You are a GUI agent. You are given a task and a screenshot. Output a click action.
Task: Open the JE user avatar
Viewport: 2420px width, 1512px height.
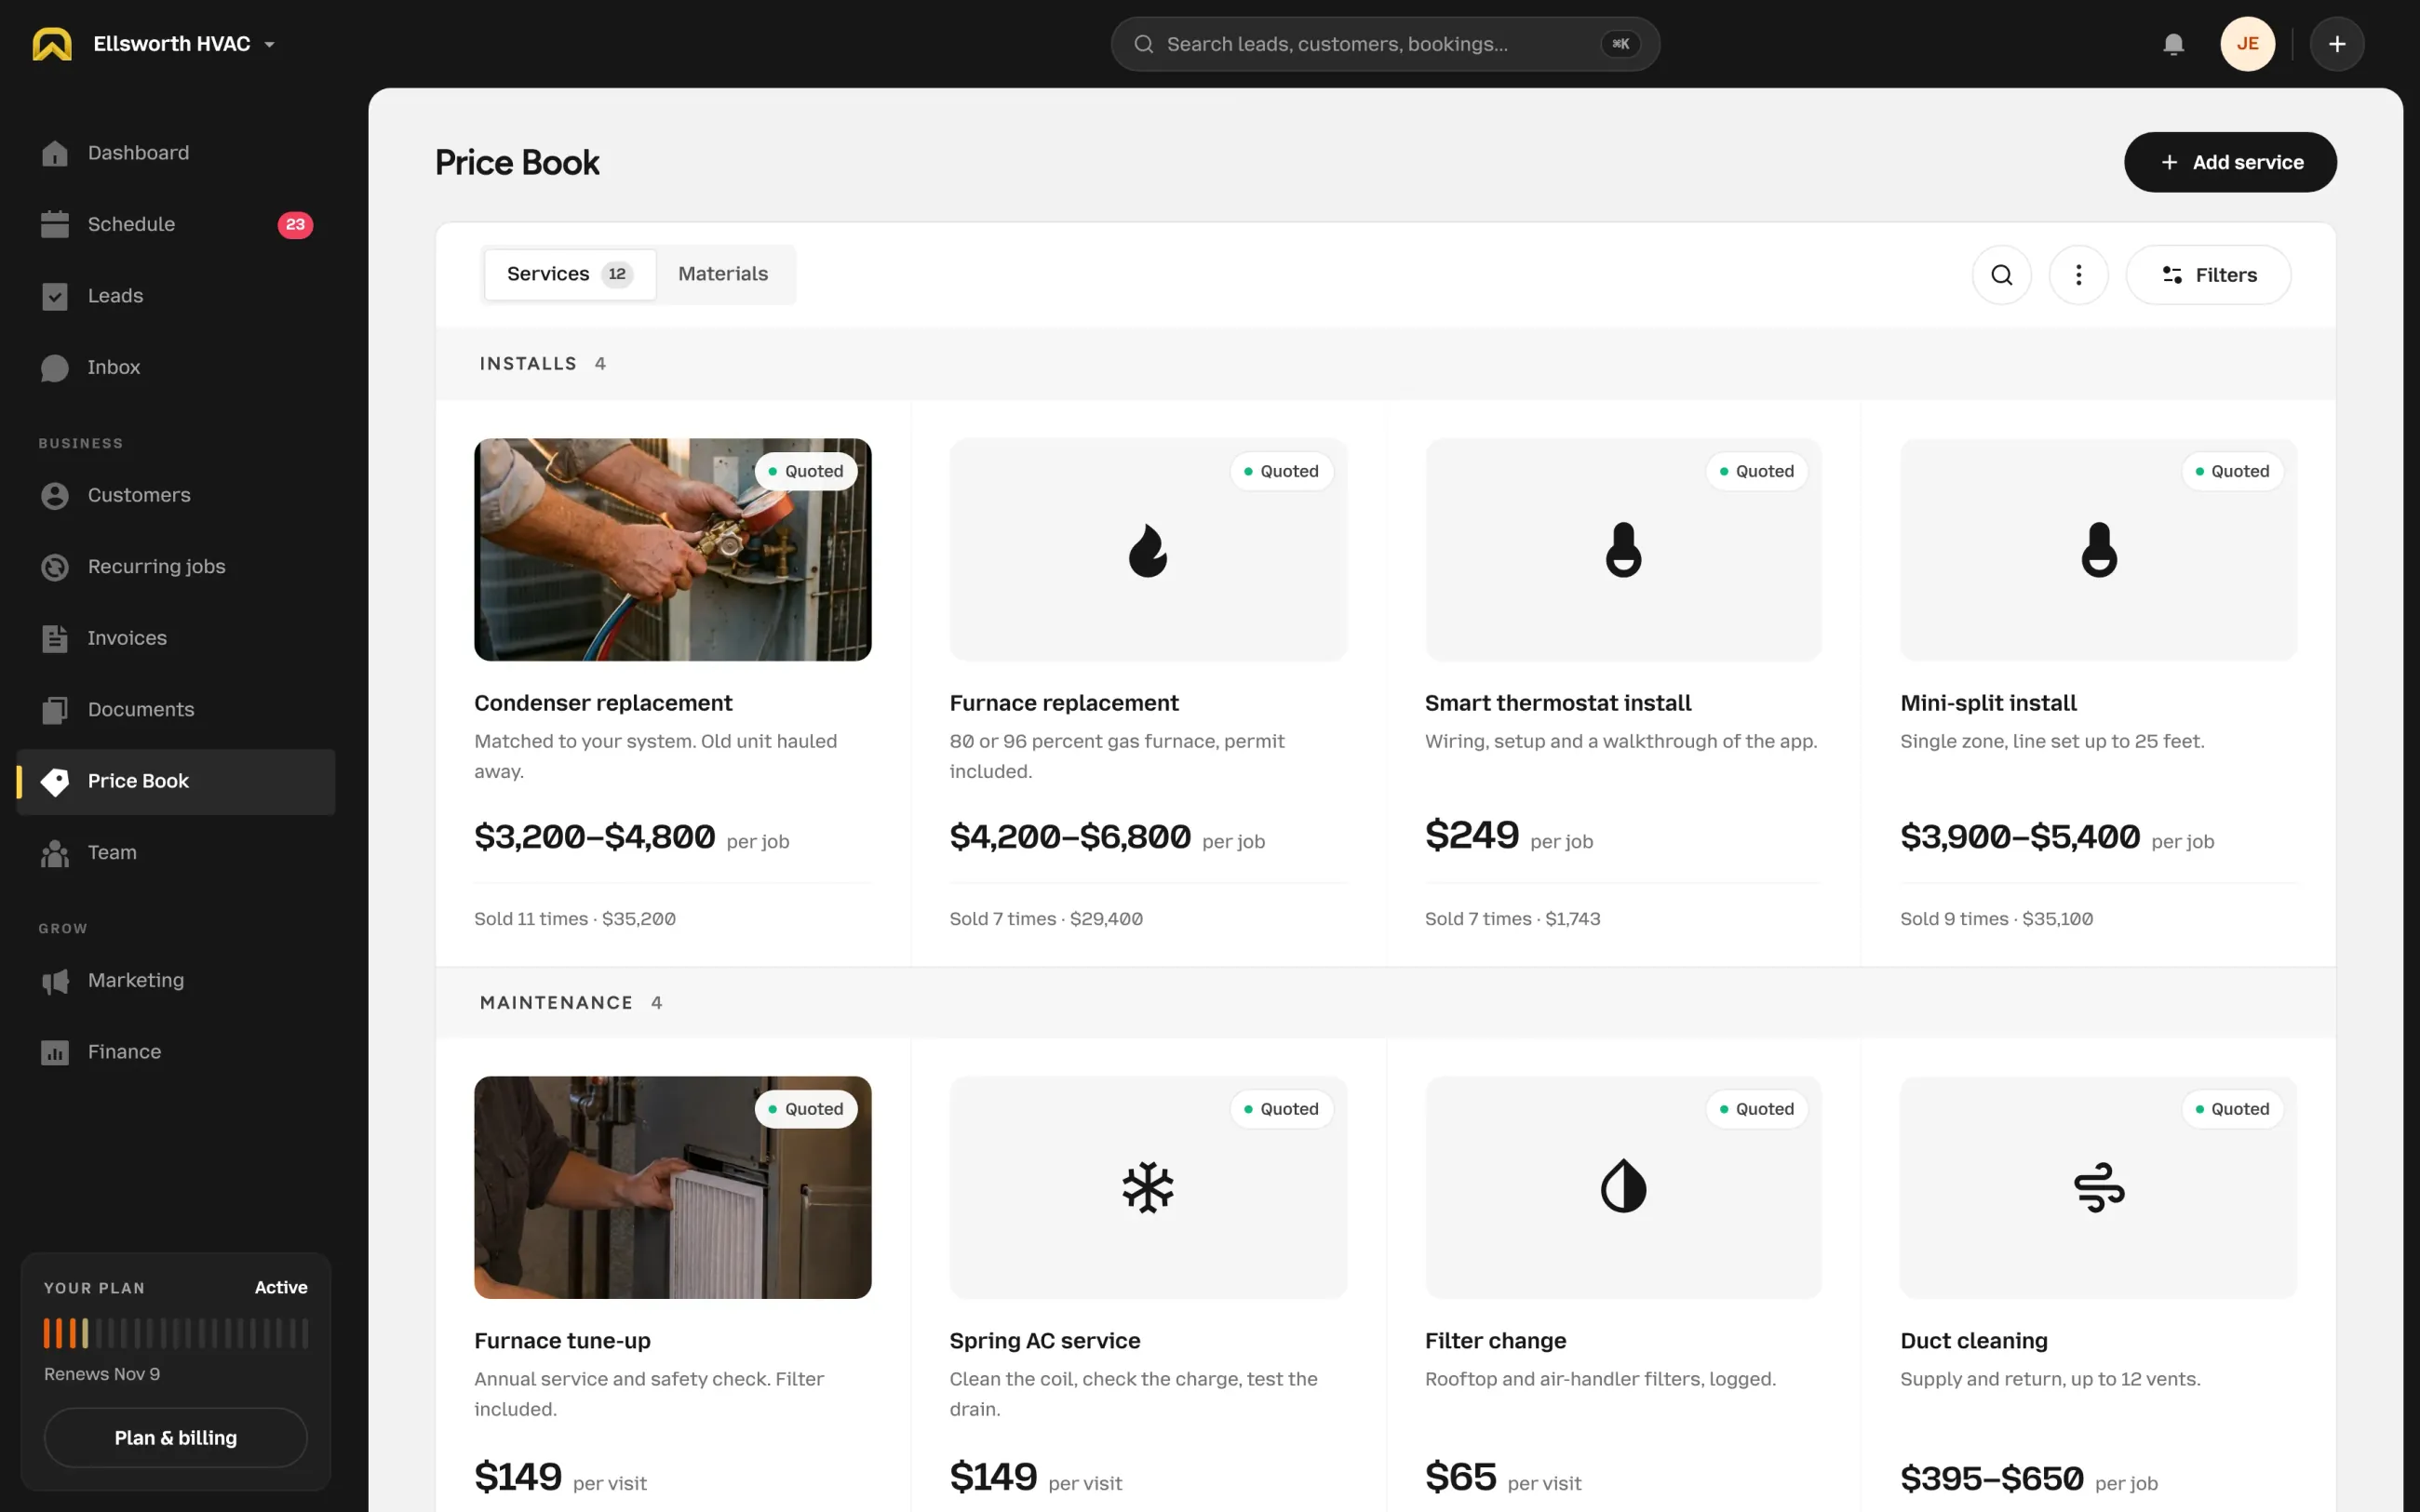pyautogui.click(x=2247, y=44)
